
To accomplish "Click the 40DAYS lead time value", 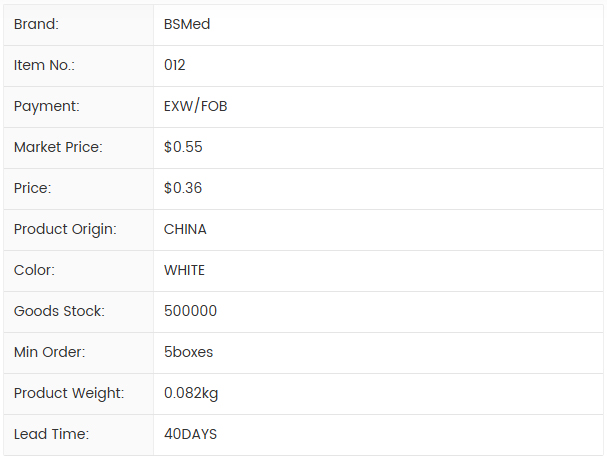I will tap(190, 434).
